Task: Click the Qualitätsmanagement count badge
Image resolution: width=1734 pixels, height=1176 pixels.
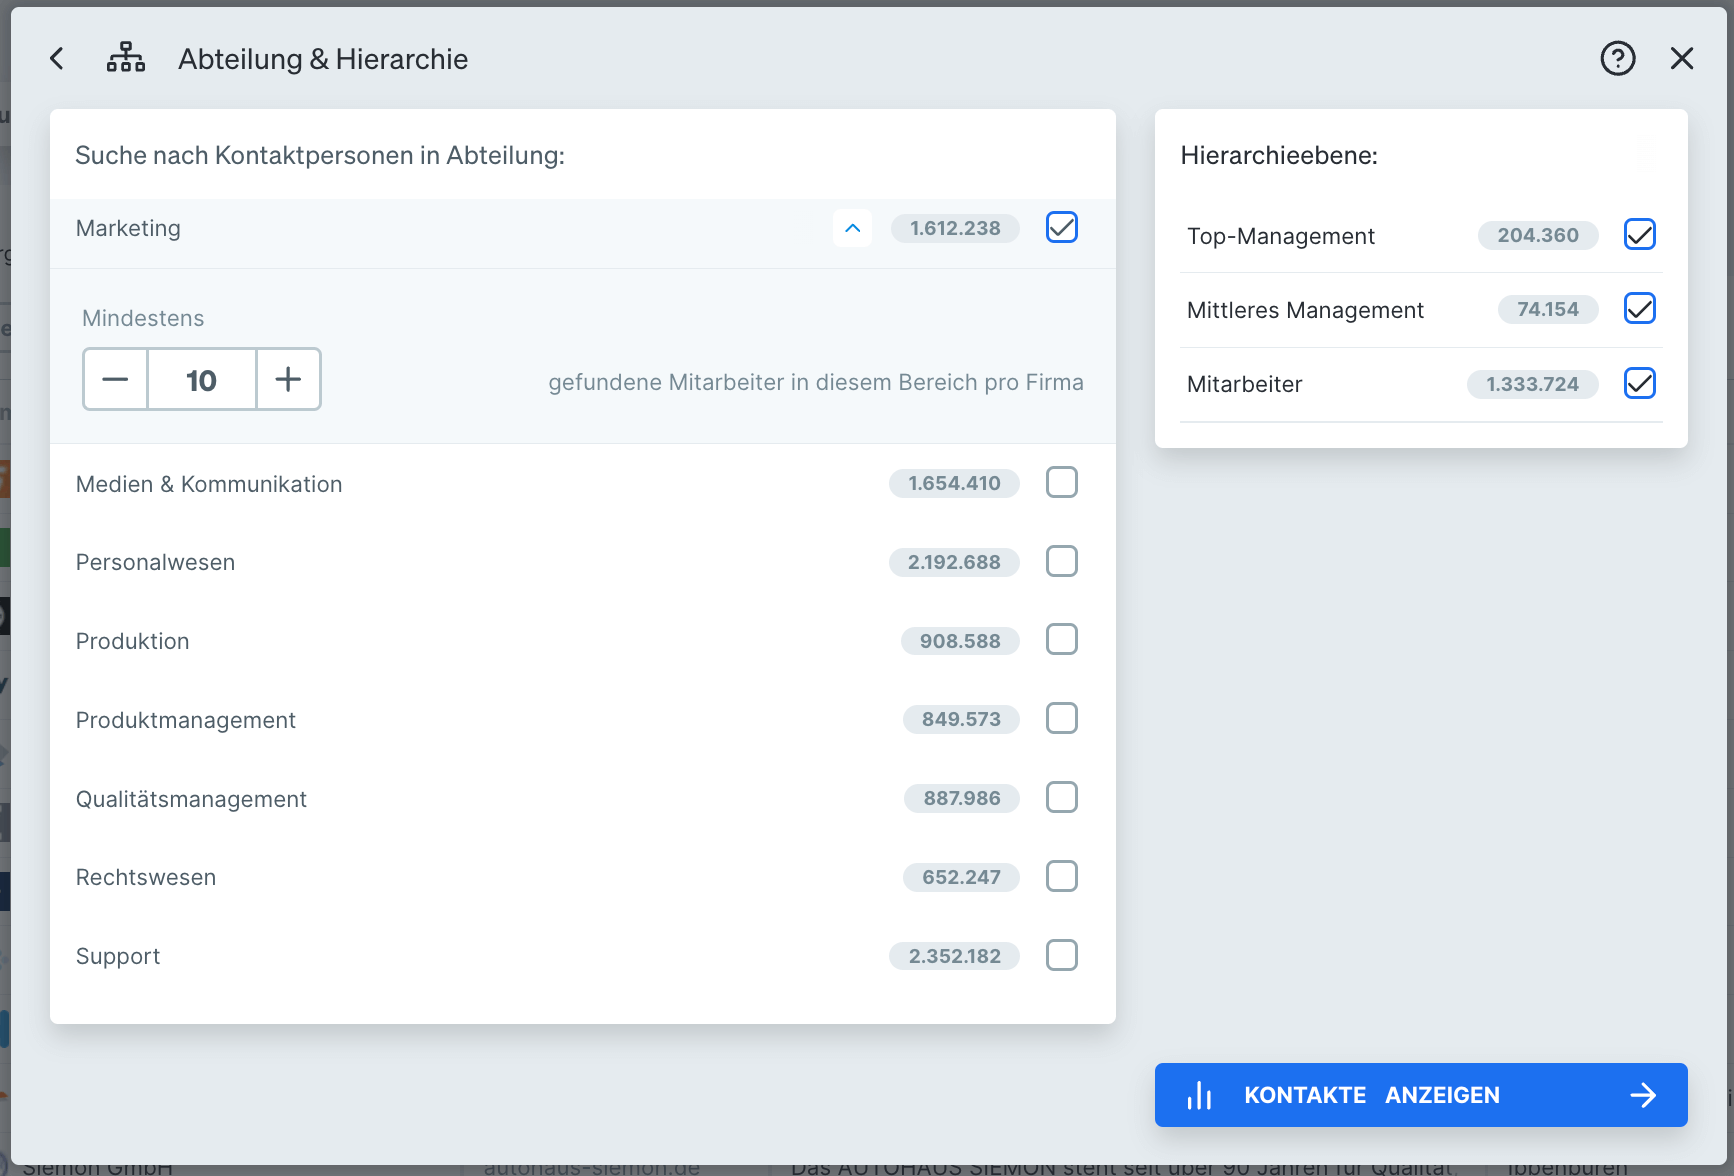Action: click(x=960, y=798)
